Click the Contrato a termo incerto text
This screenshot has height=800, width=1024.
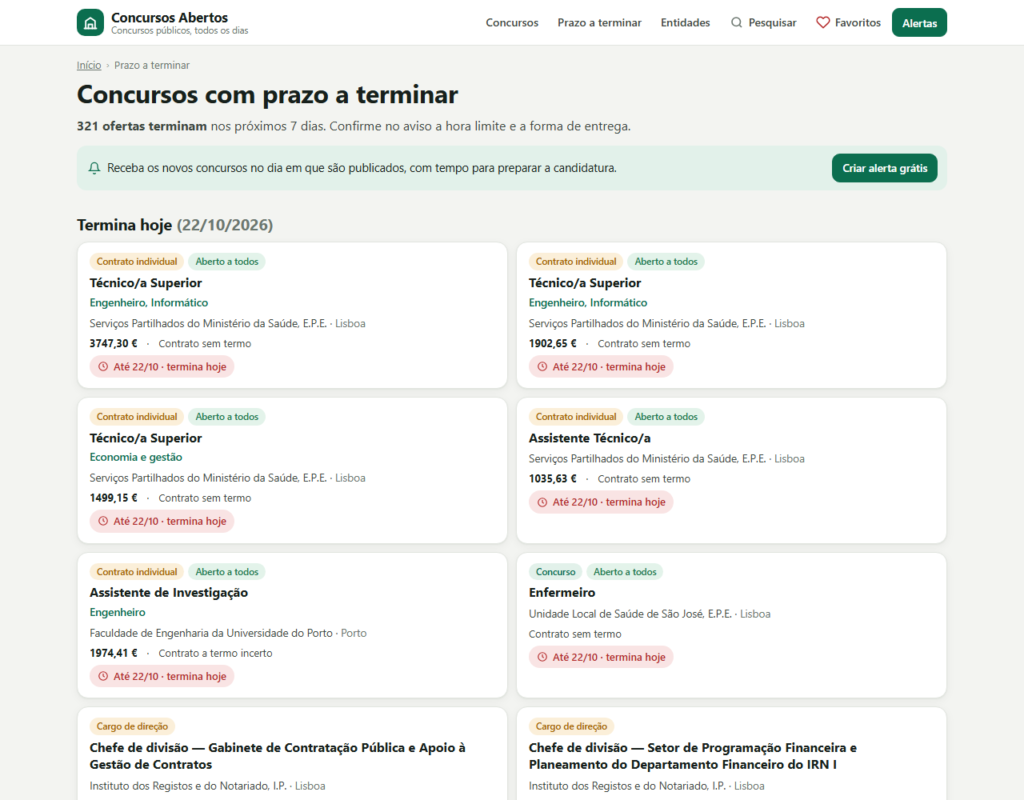click(216, 653)
